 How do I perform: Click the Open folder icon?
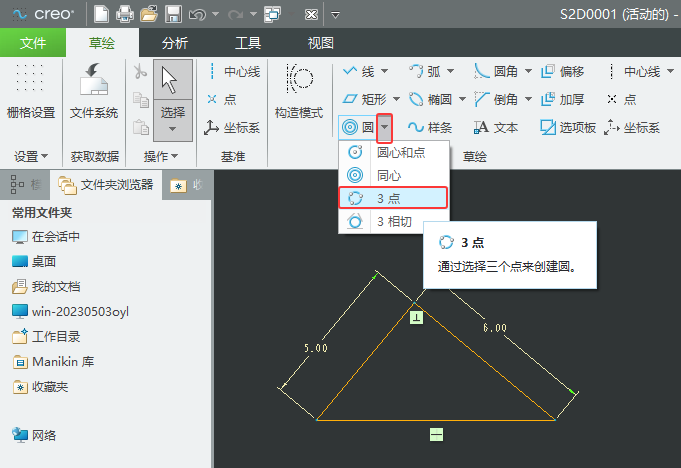[149, 14]
